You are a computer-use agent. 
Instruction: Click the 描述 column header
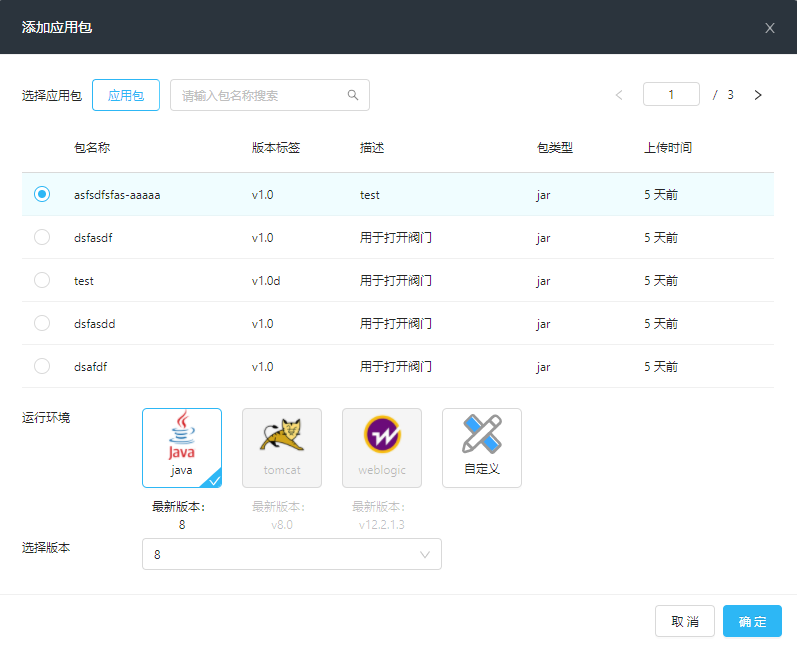click(372, 148)
